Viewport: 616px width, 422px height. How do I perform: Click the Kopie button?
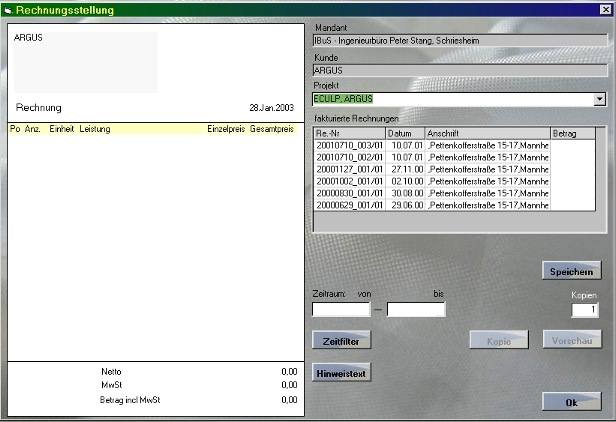click(498, 341)
